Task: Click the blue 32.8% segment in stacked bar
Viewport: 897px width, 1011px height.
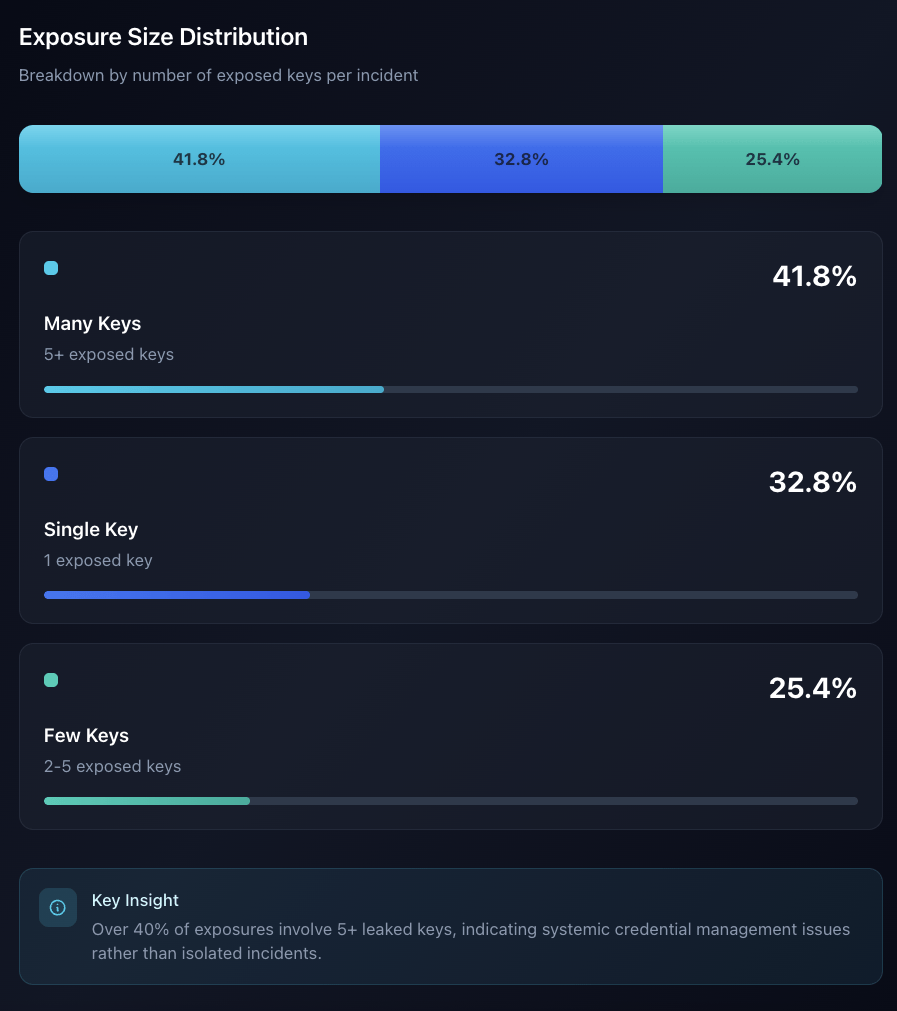Action: (x=521, y=158)
